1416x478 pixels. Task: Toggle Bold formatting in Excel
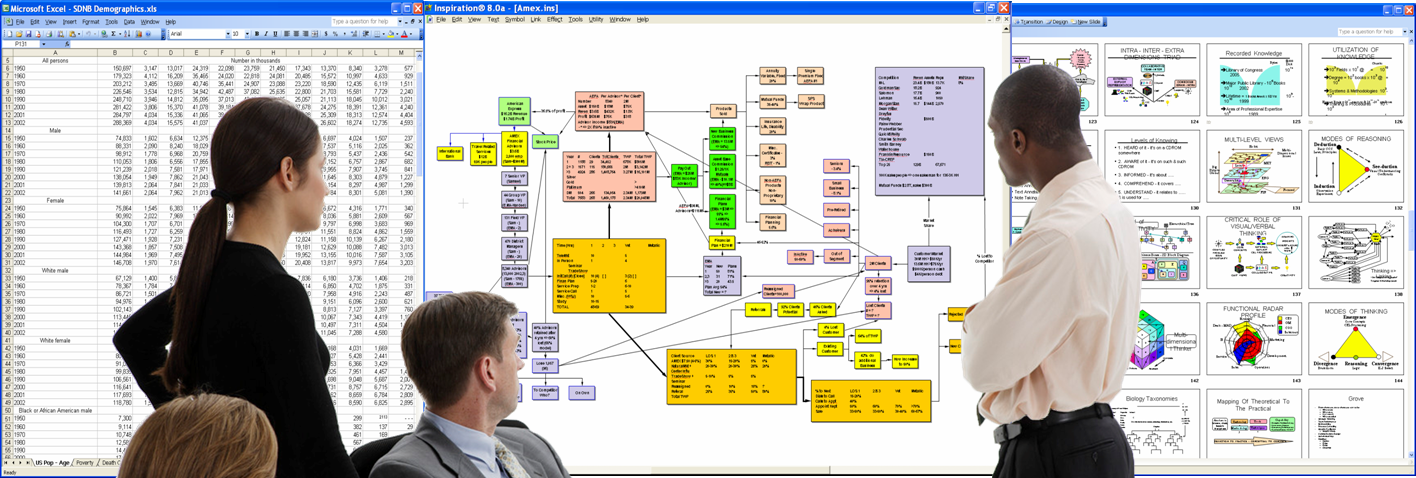[257, 33]
